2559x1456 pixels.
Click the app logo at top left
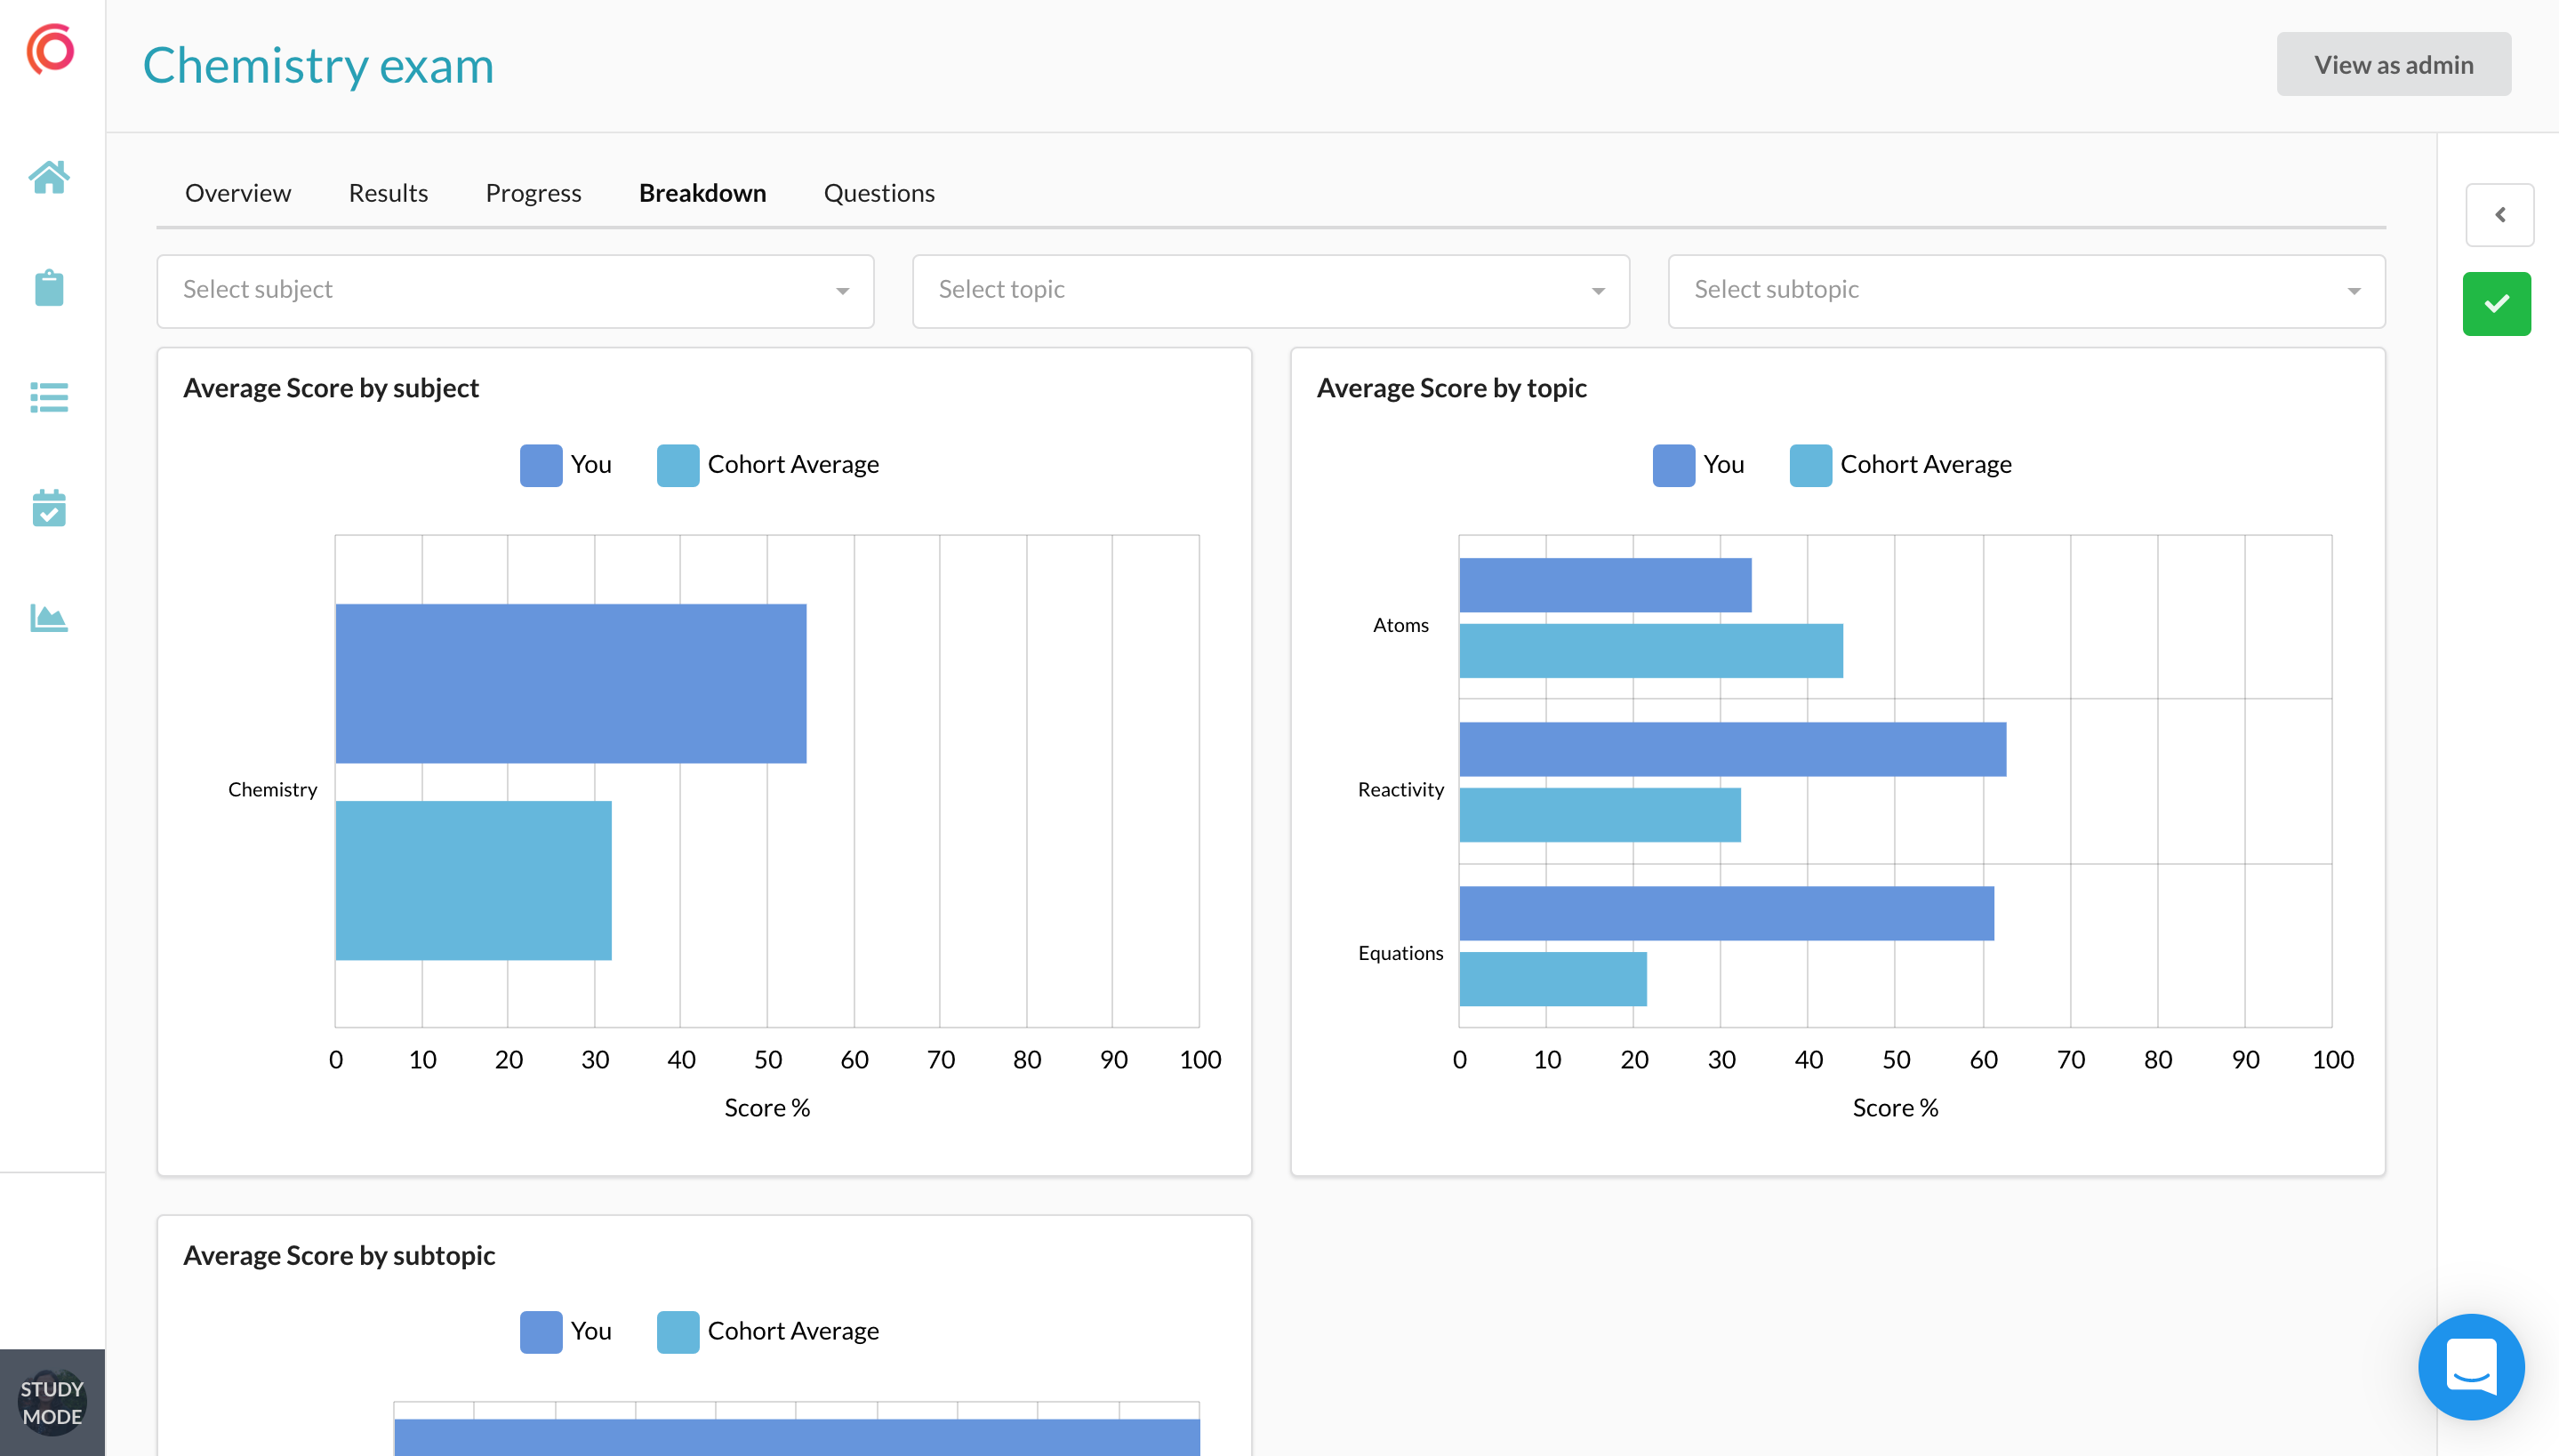pos(50,48)
